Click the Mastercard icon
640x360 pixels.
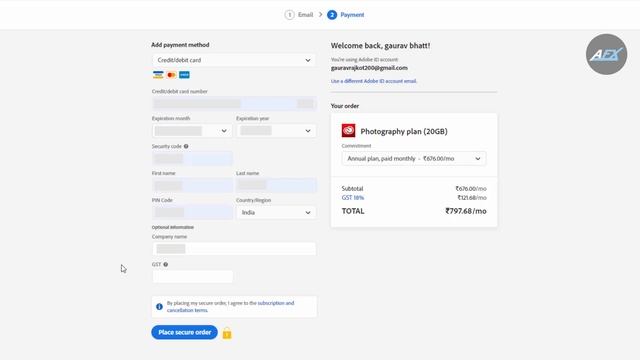click(x=171, y=75)
